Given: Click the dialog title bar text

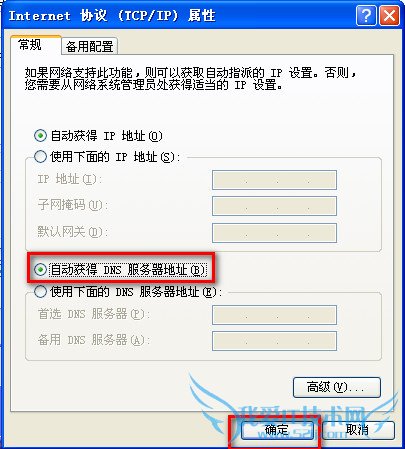Looking at the screenshot, I should pyautogui.click(x=112, y=15).
